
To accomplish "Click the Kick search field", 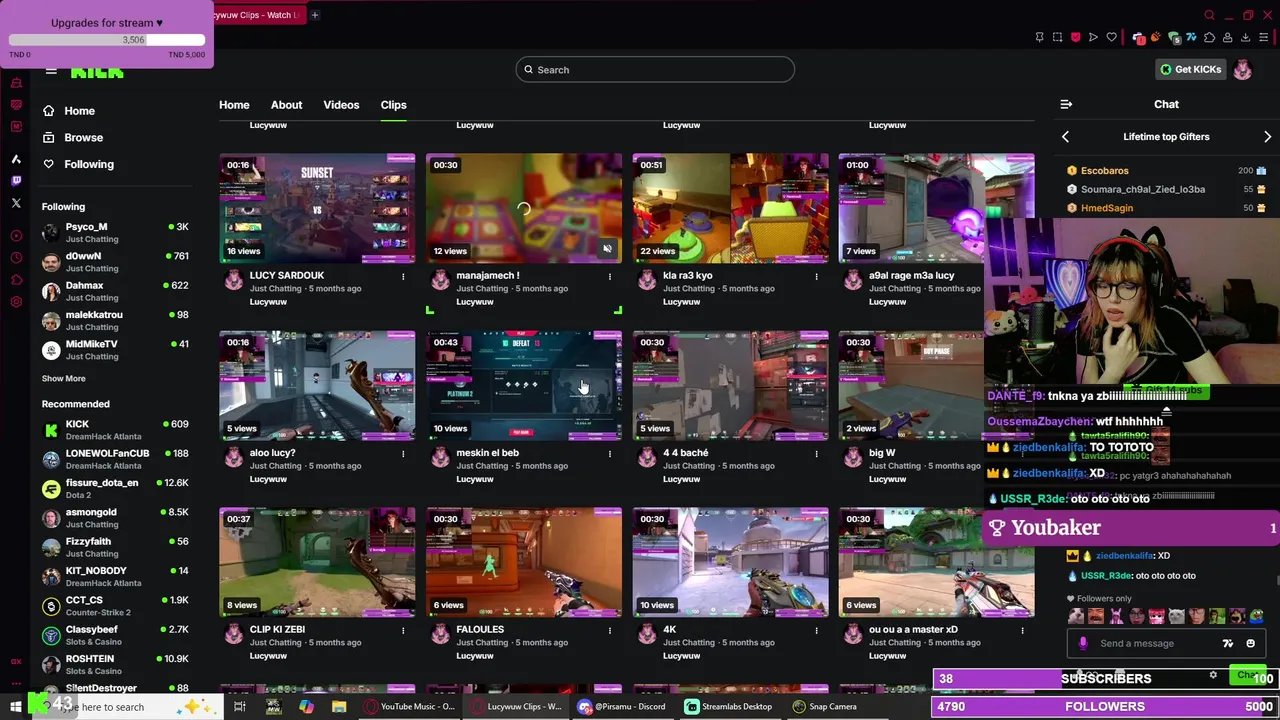I will 655,70.
